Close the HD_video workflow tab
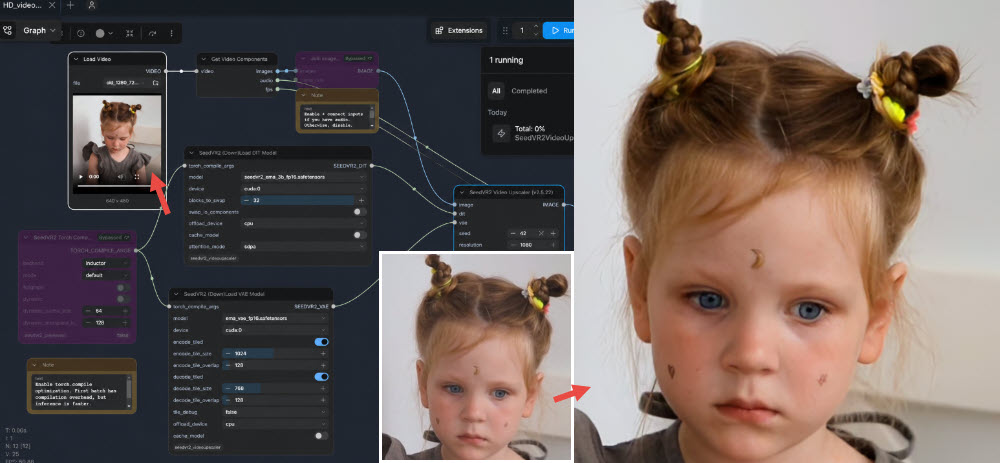Screen dimensions: 1000x463 pyautogui.click(x=52, y=5)
